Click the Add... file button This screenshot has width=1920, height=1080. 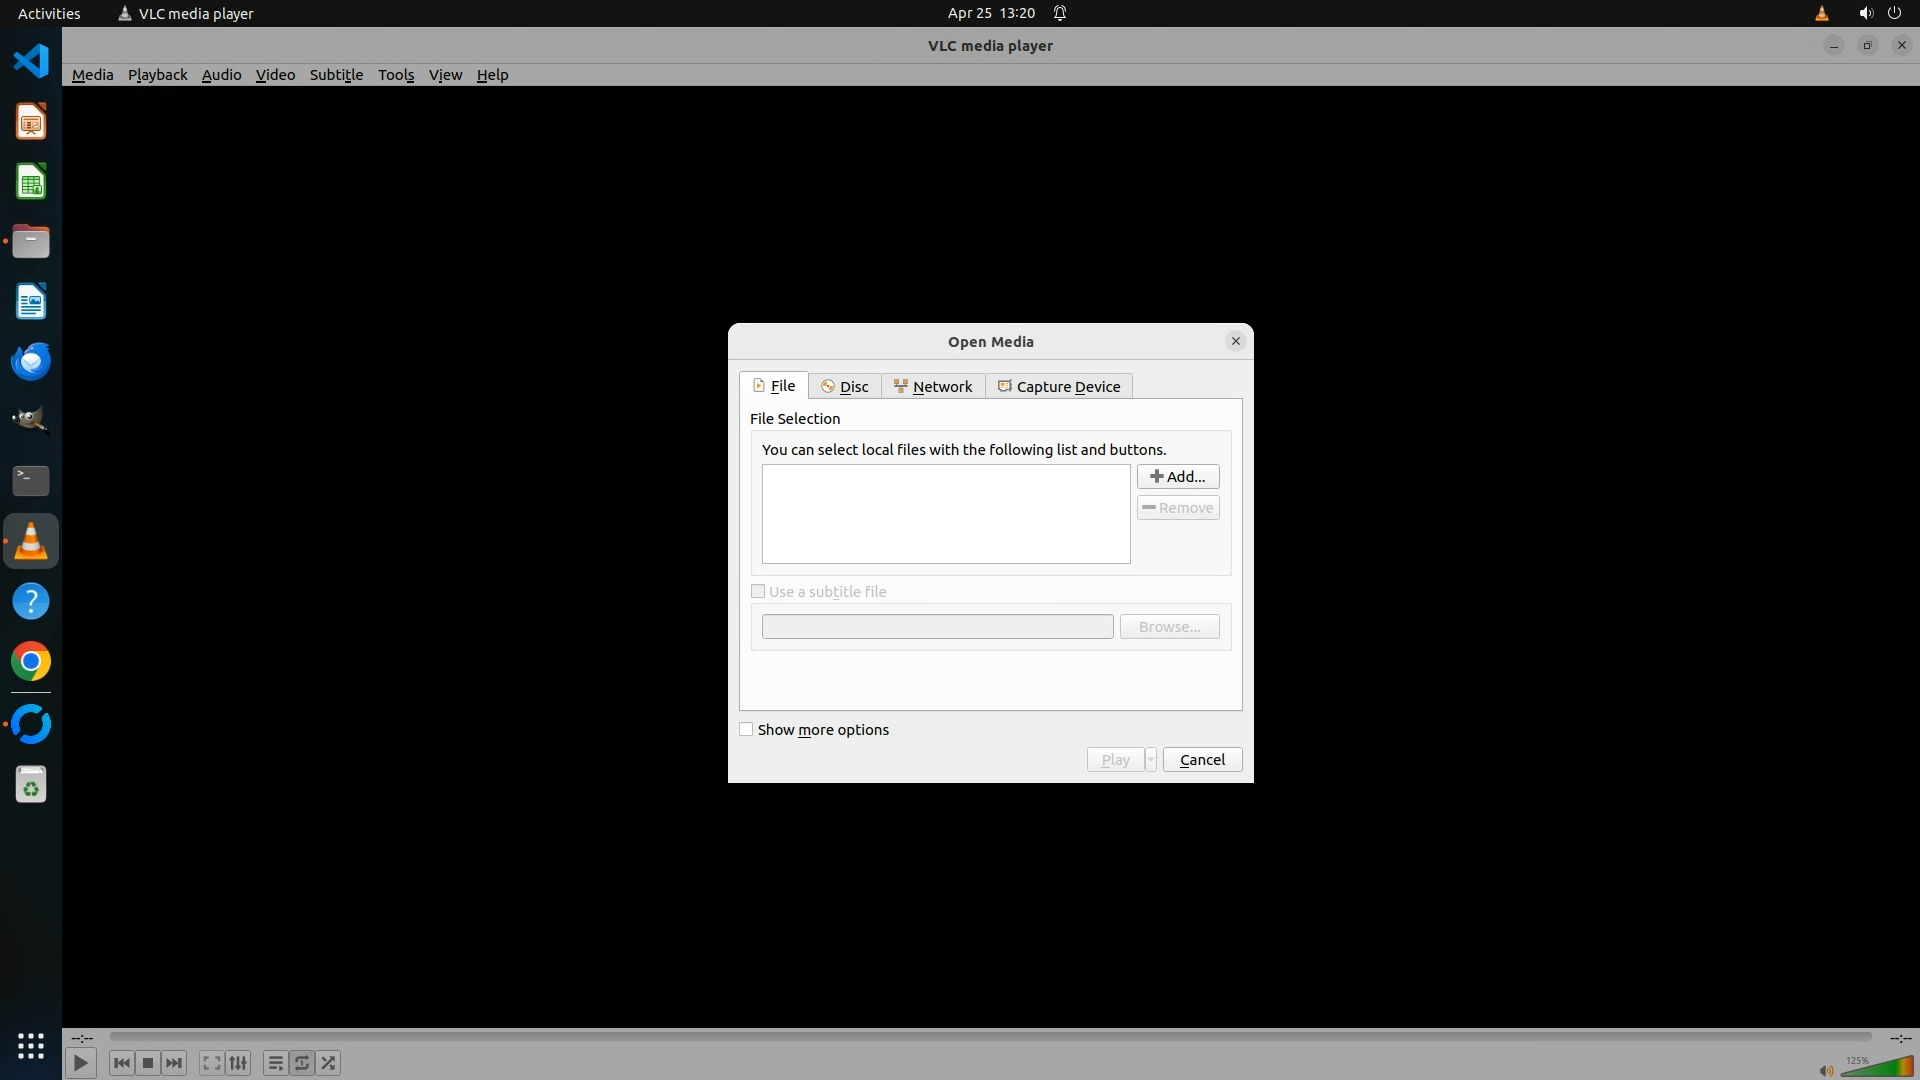[x=1177, y=477]
